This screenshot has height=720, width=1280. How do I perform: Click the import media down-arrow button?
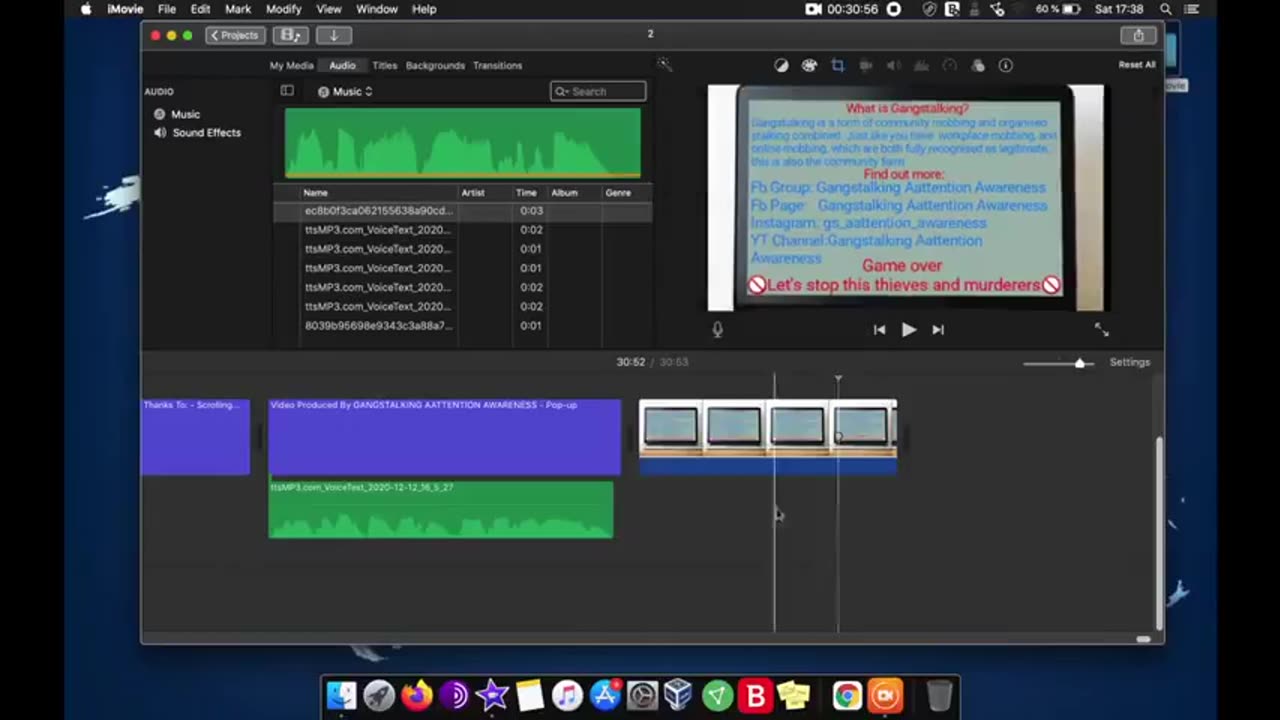coord(334,35)
